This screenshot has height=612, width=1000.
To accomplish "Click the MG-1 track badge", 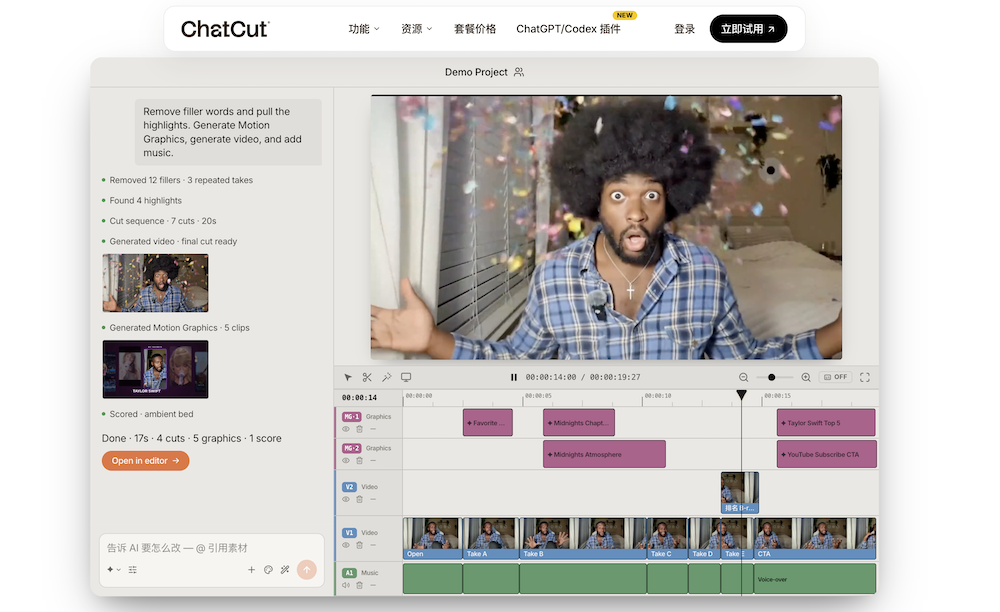I will click(x=351, y=416).
